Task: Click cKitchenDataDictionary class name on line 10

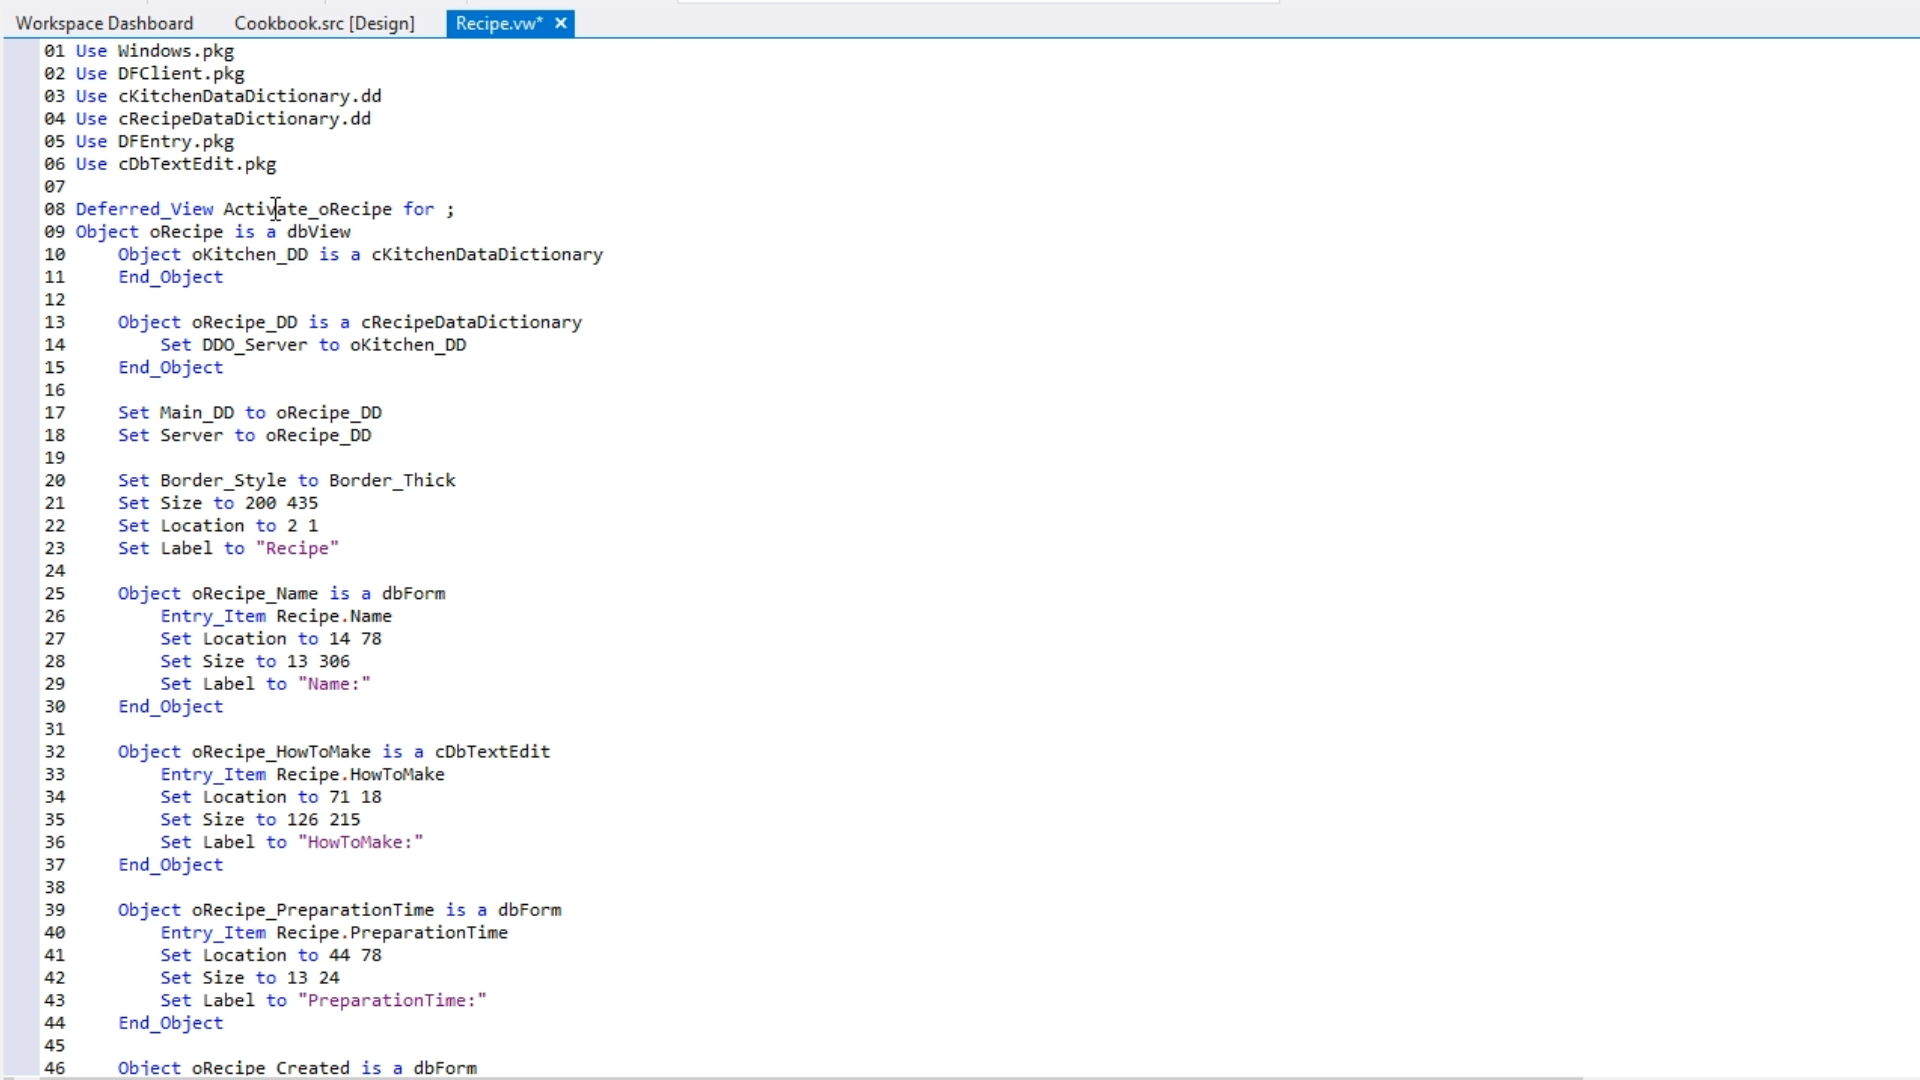Action: (487, 254)
